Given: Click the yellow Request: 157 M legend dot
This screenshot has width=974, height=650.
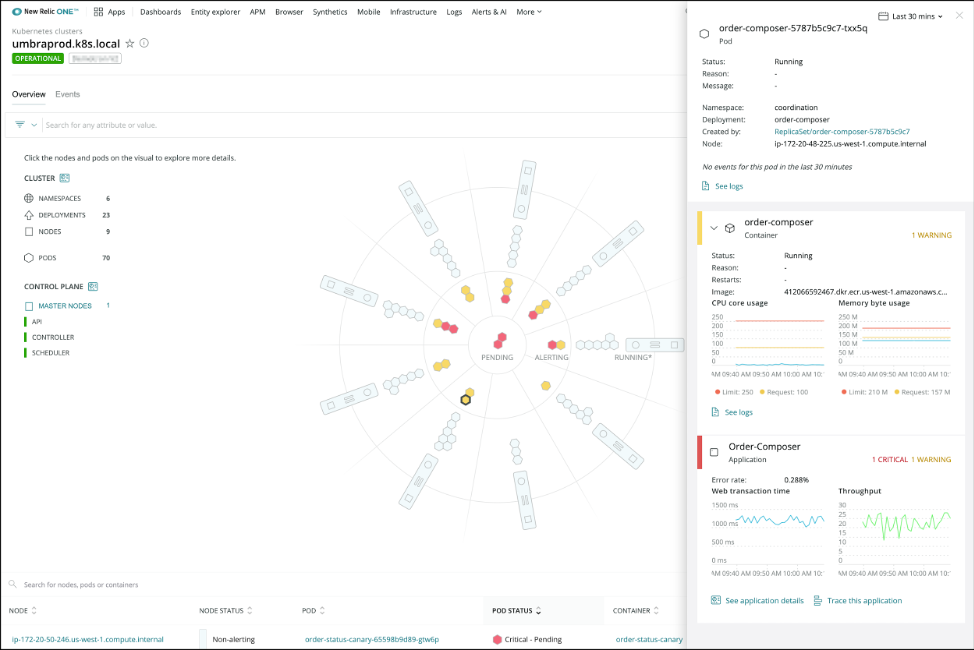Looking at the screenshot, I should (897, 392).
